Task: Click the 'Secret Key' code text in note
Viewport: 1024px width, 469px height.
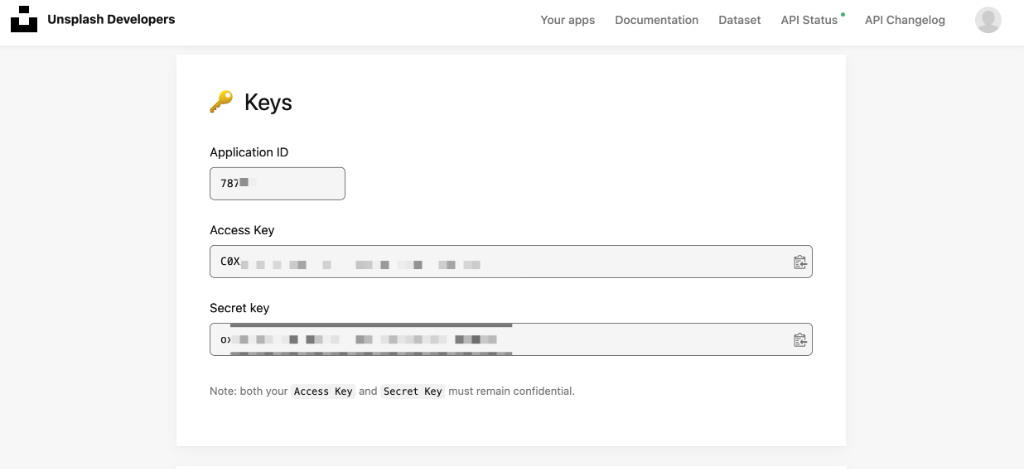Action: (x=412, y=391)
